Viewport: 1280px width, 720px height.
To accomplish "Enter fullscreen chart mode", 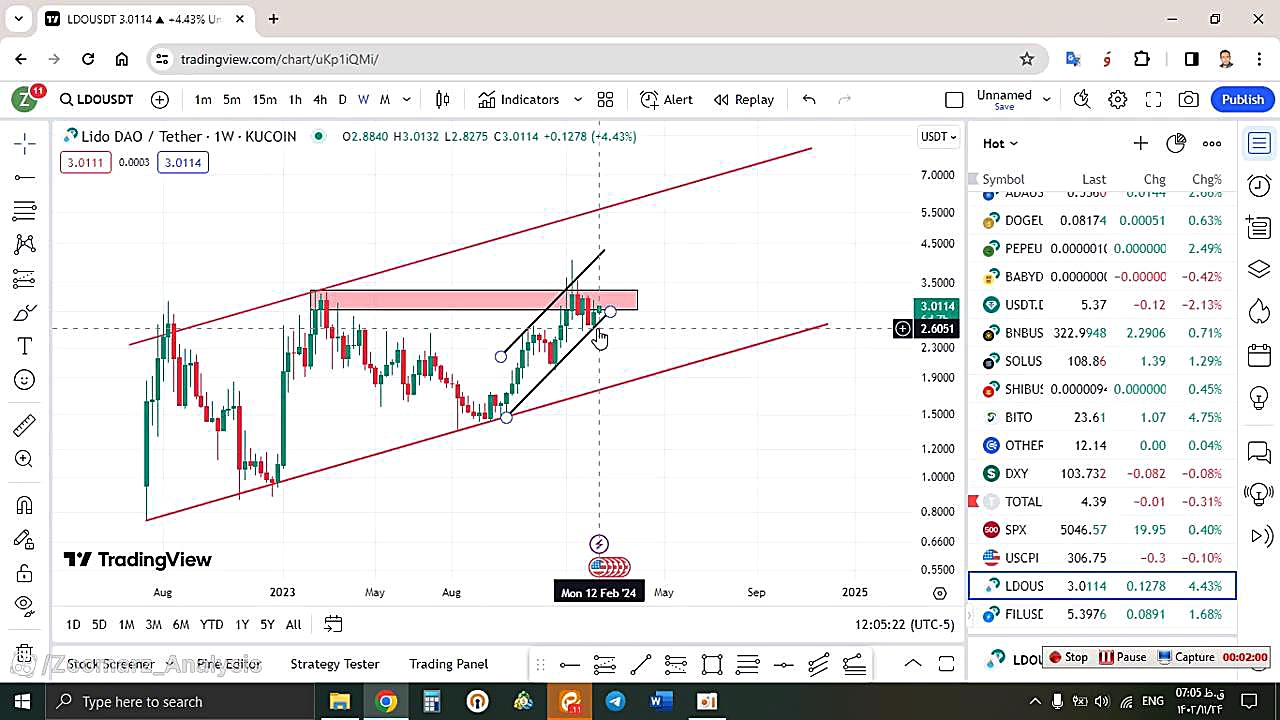I will click(x=1153, y=99).
